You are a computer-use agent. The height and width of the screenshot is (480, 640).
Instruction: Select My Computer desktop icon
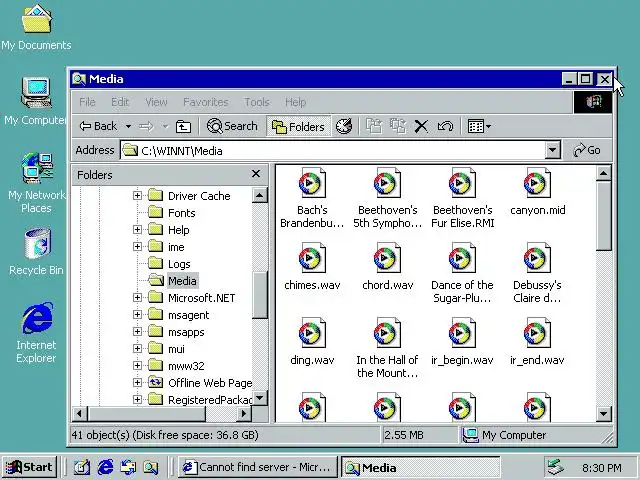pyautogui.click(x=35, y=101)
